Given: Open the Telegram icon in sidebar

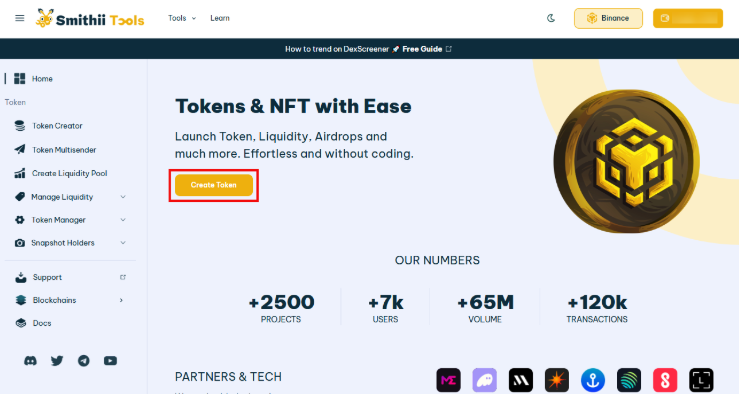Looking at the screenshot, I should (83, 361).
